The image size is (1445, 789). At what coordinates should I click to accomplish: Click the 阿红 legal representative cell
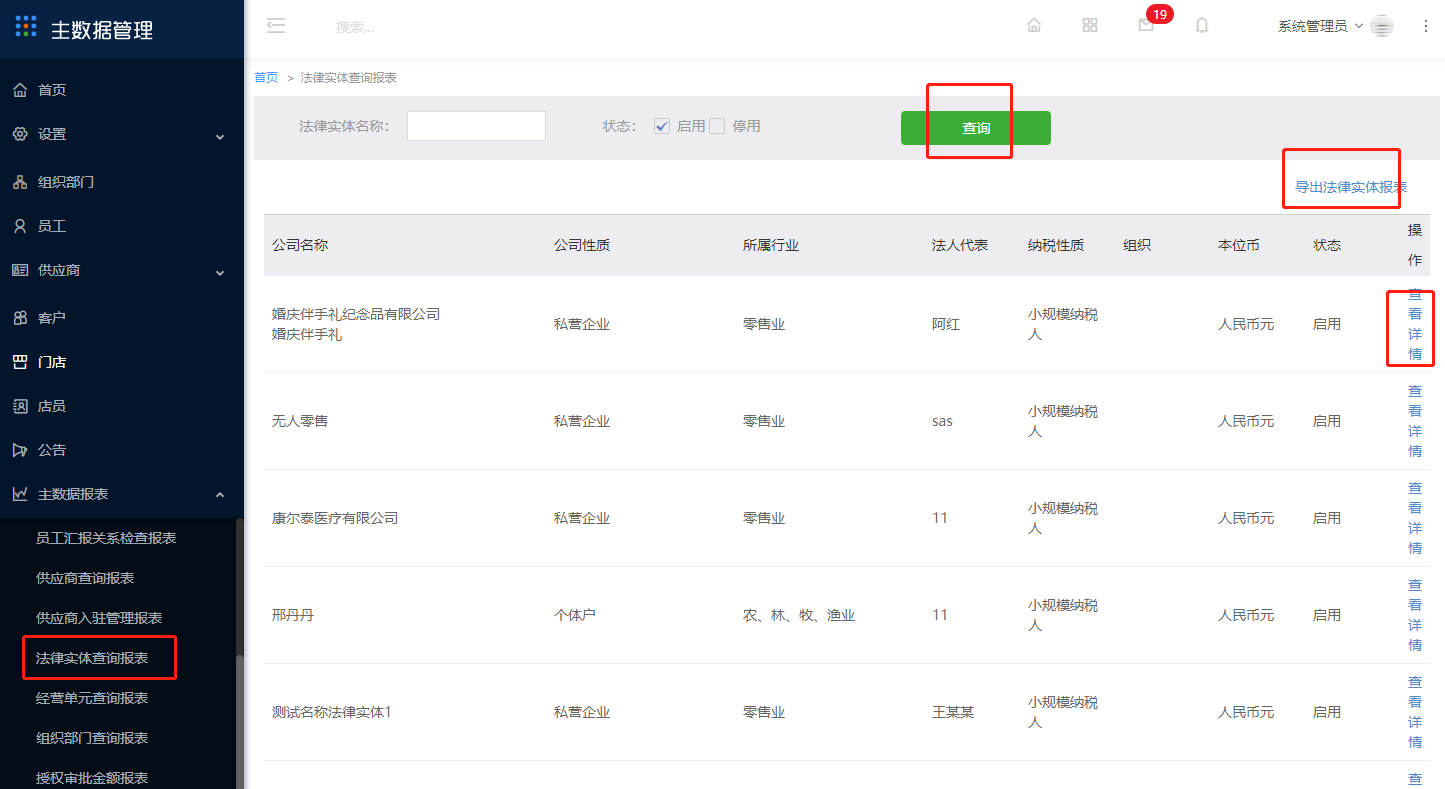(946, 324)
